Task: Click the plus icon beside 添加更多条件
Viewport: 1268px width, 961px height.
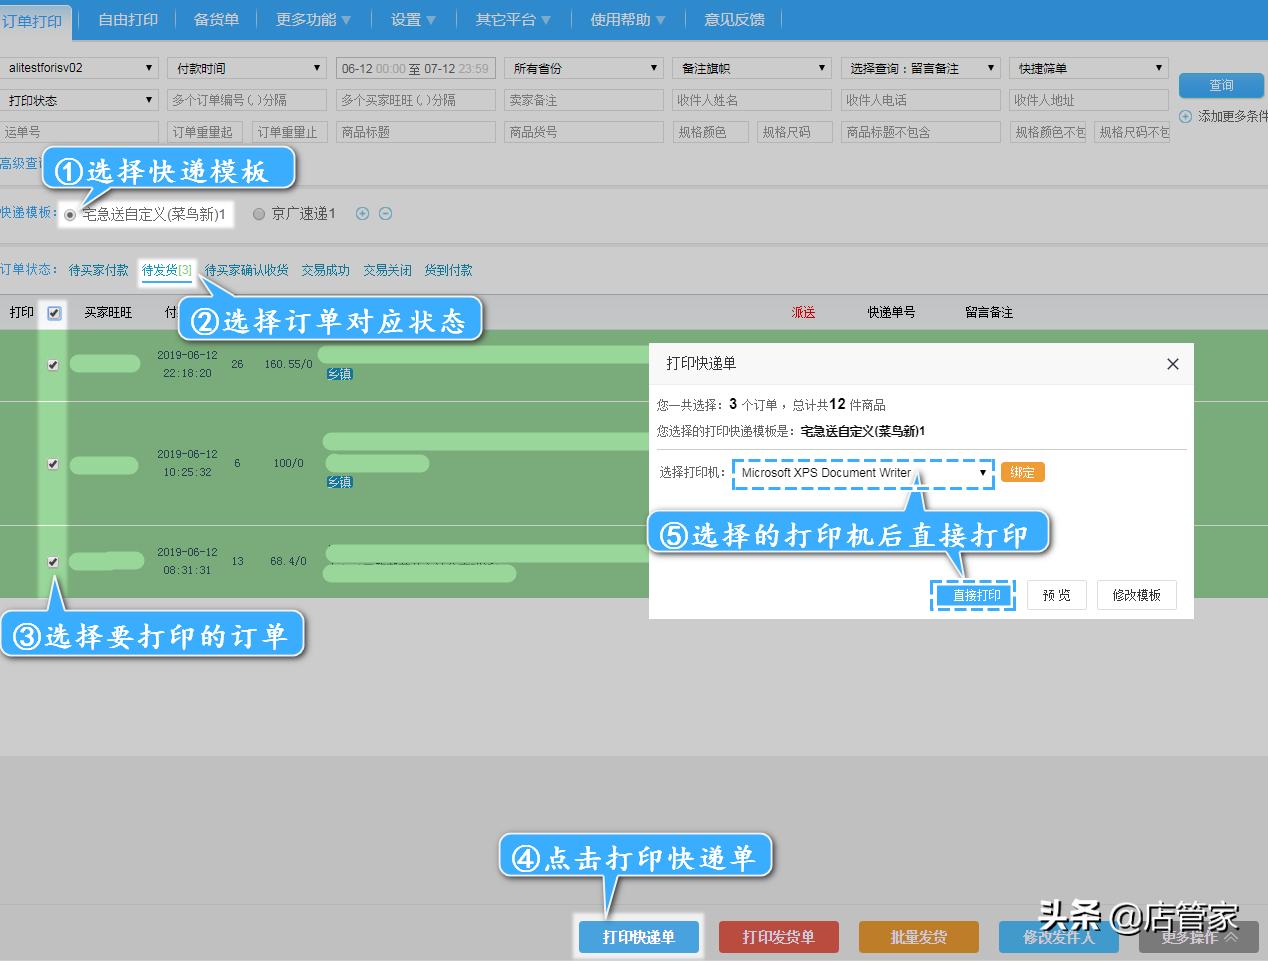Action: point(1185,116)
